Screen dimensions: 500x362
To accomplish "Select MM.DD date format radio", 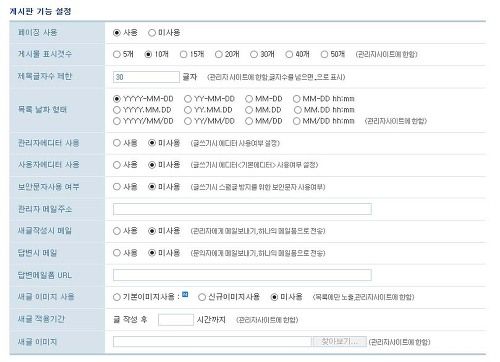I will point(249,110).
